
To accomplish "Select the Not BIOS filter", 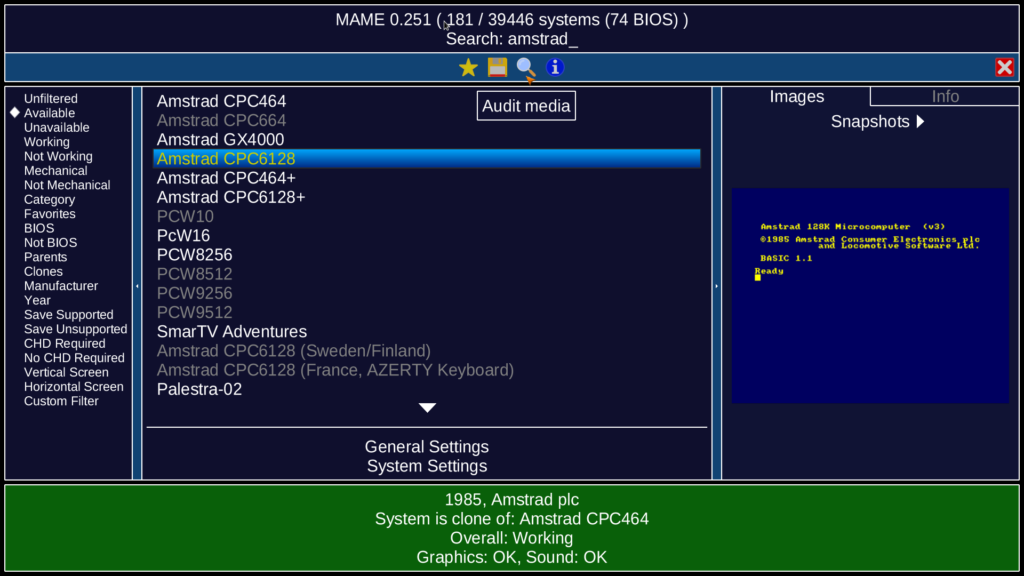I will [x=50, y=242].
